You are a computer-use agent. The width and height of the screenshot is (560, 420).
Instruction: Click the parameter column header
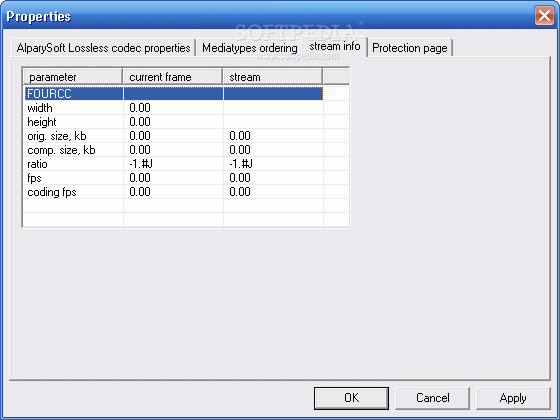coord(73,77)
